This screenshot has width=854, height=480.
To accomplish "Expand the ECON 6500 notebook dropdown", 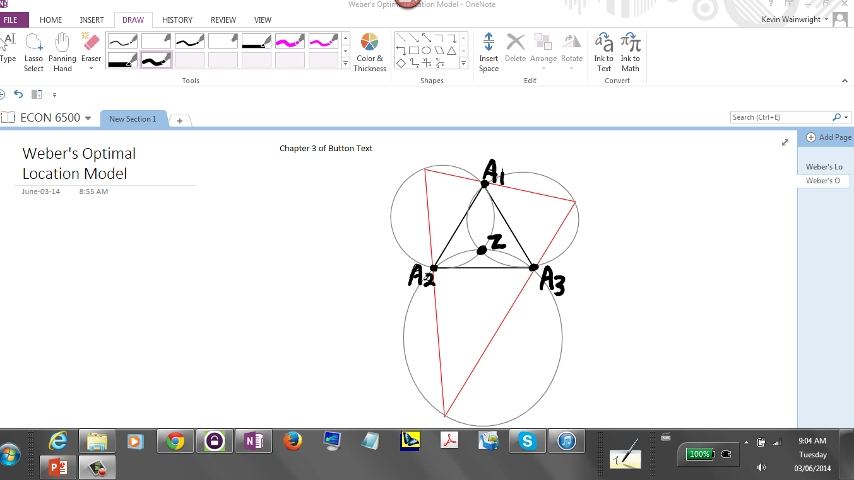I will (x=88, y=118).
